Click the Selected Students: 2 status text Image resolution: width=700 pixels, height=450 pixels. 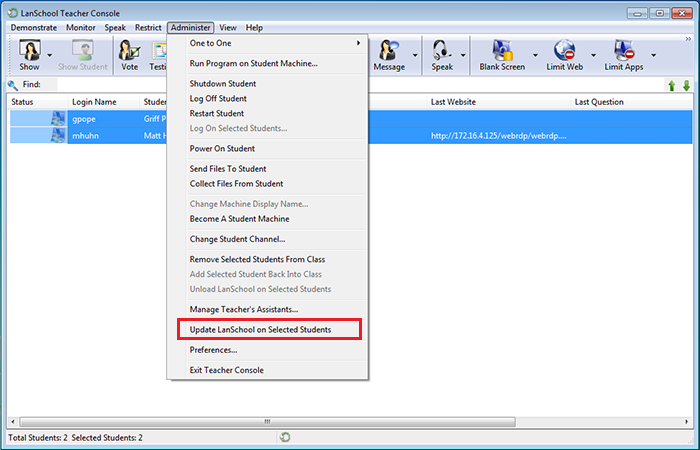[107, 438]
